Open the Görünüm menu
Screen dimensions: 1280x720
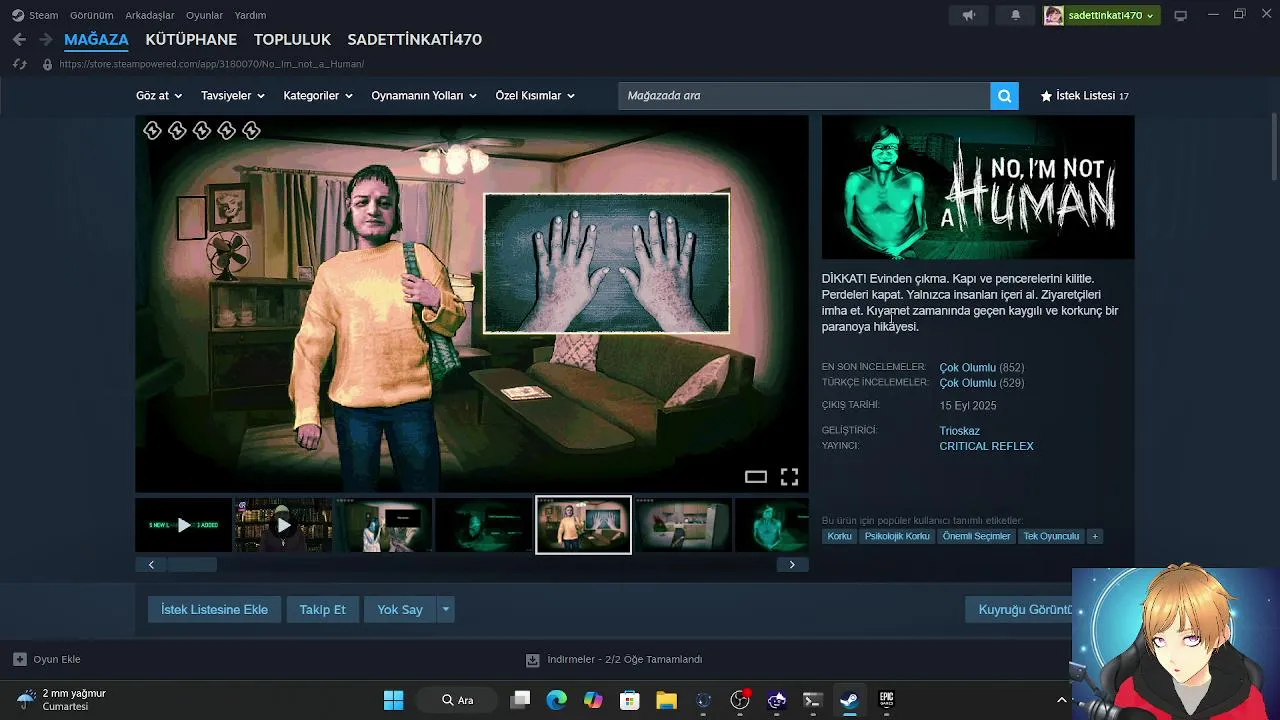pos(91,15)
